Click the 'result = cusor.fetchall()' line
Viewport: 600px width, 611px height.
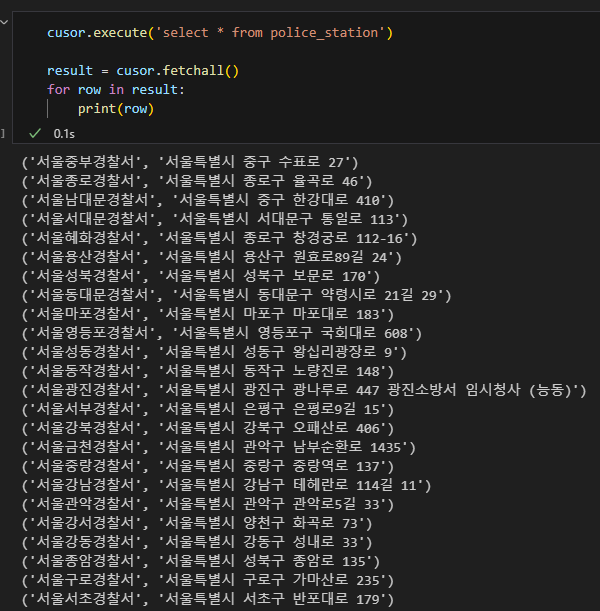(x=143, y=71)
